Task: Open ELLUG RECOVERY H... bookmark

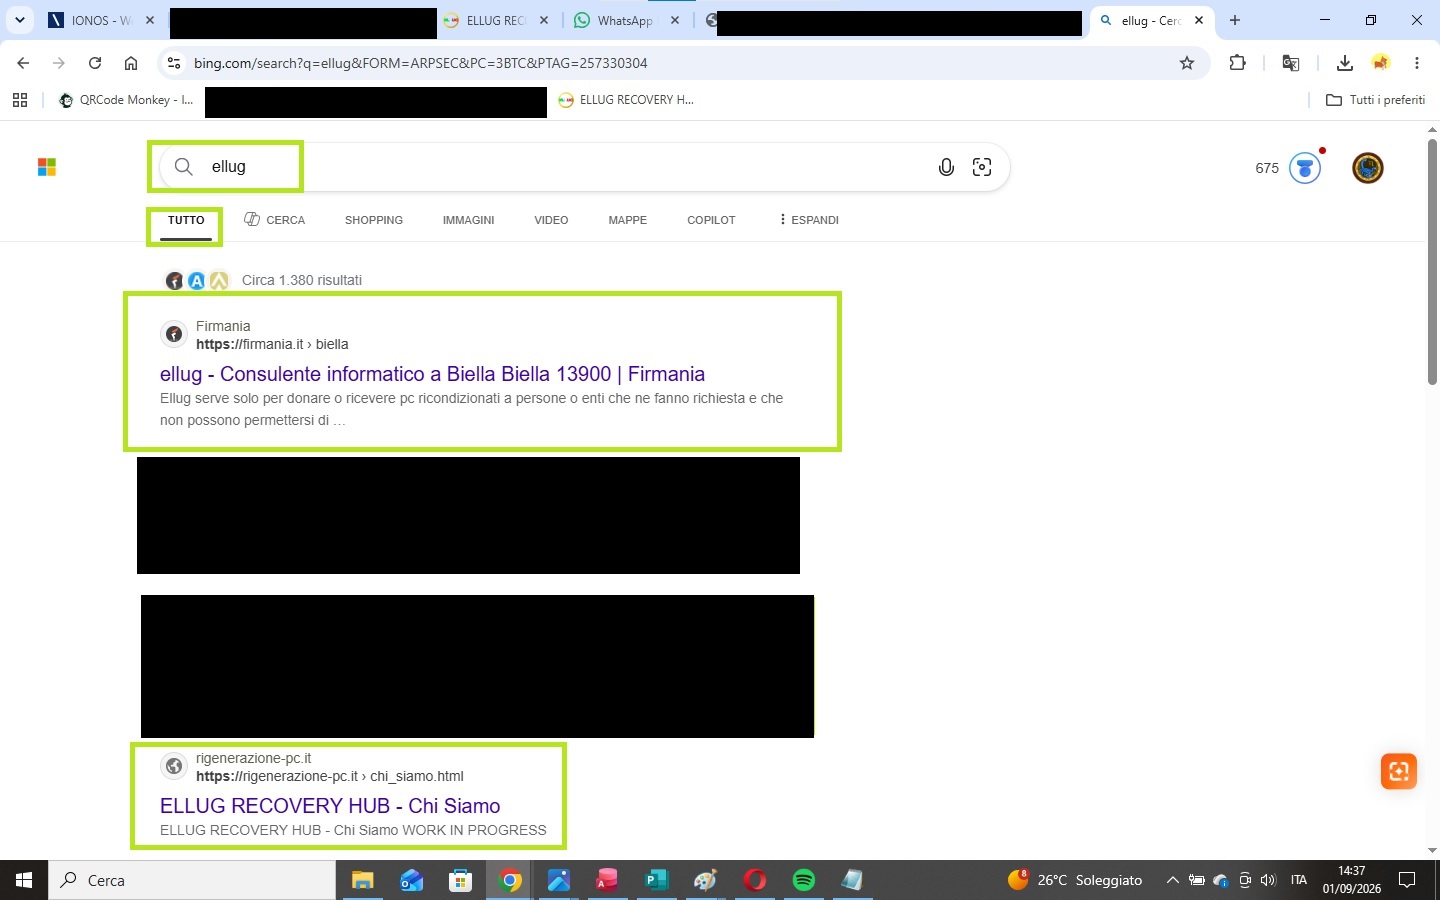Action: [626, 100]
